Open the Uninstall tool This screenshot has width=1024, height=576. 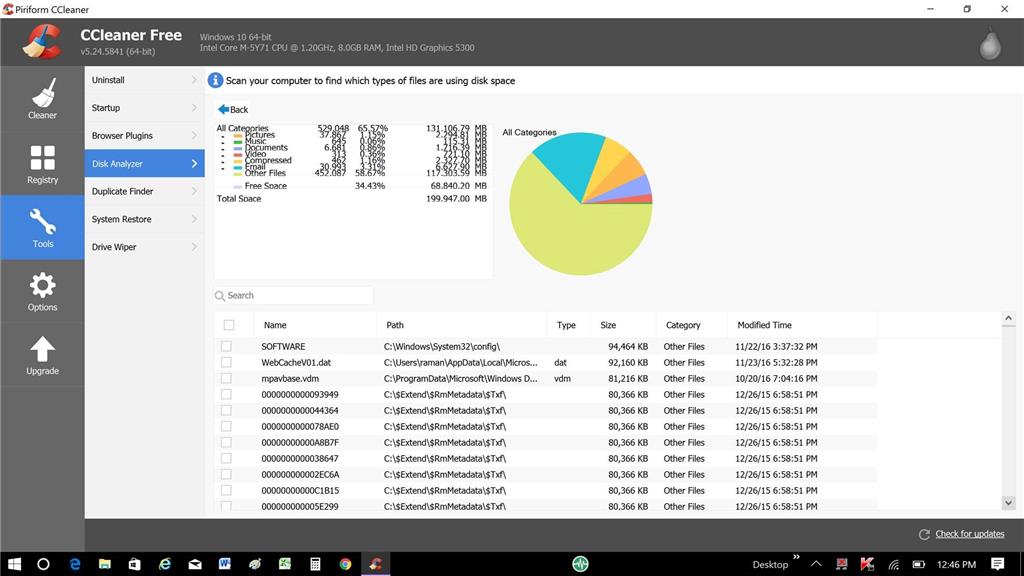coord(144,80)
